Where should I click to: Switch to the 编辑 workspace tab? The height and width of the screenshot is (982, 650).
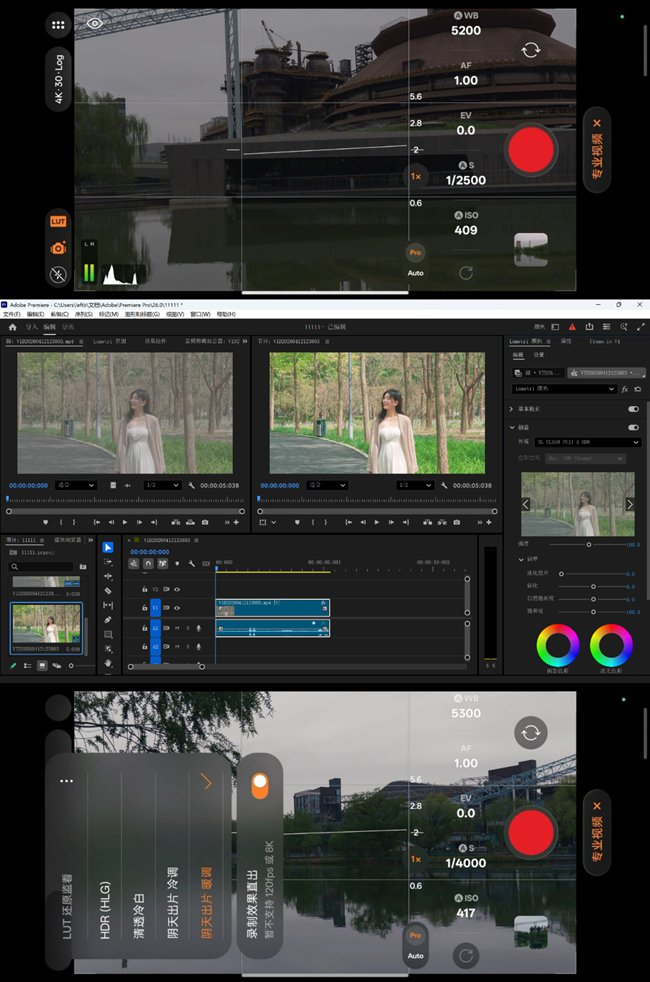[49, 326]
